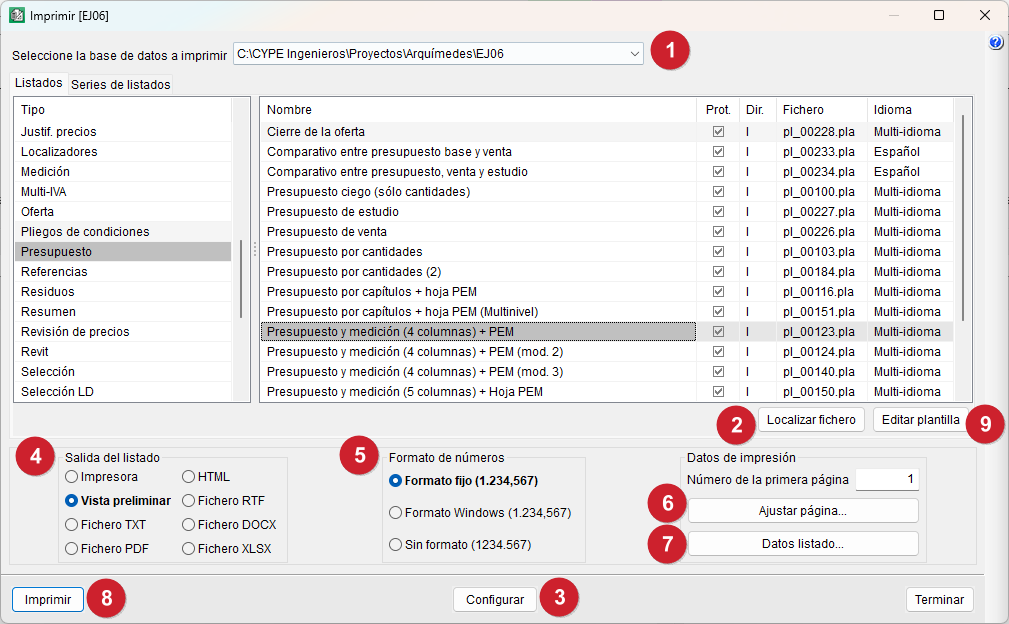This screenshot has height=624, width=1009.
Task: Select Cierre de la oferta listing
Action: tap(478, 132)
